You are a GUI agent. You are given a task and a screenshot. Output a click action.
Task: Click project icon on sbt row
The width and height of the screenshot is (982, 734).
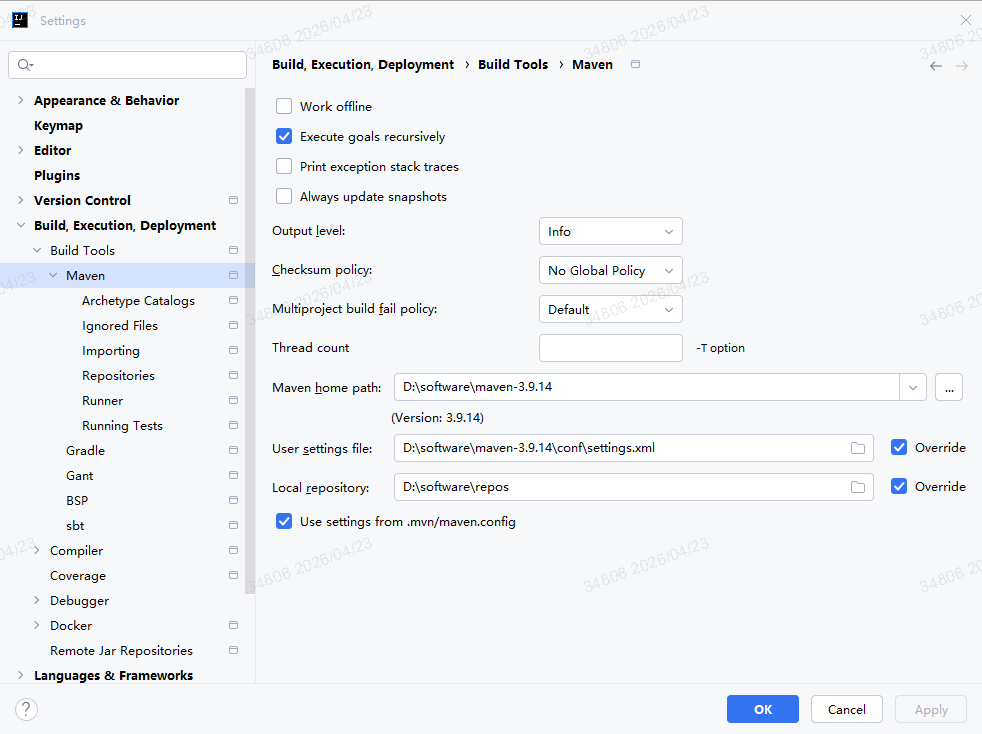coord(234,526)
